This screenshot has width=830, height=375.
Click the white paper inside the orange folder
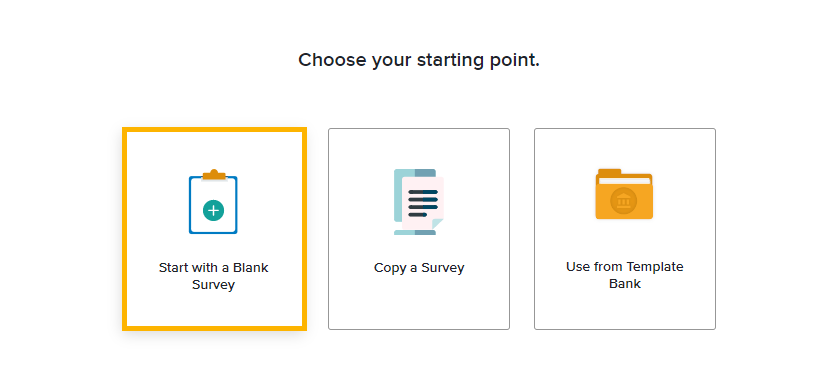click(x=624, y=181)
